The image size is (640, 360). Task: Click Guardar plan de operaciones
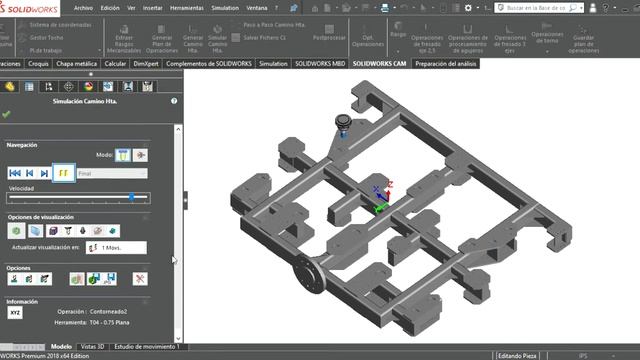[583, 39]
